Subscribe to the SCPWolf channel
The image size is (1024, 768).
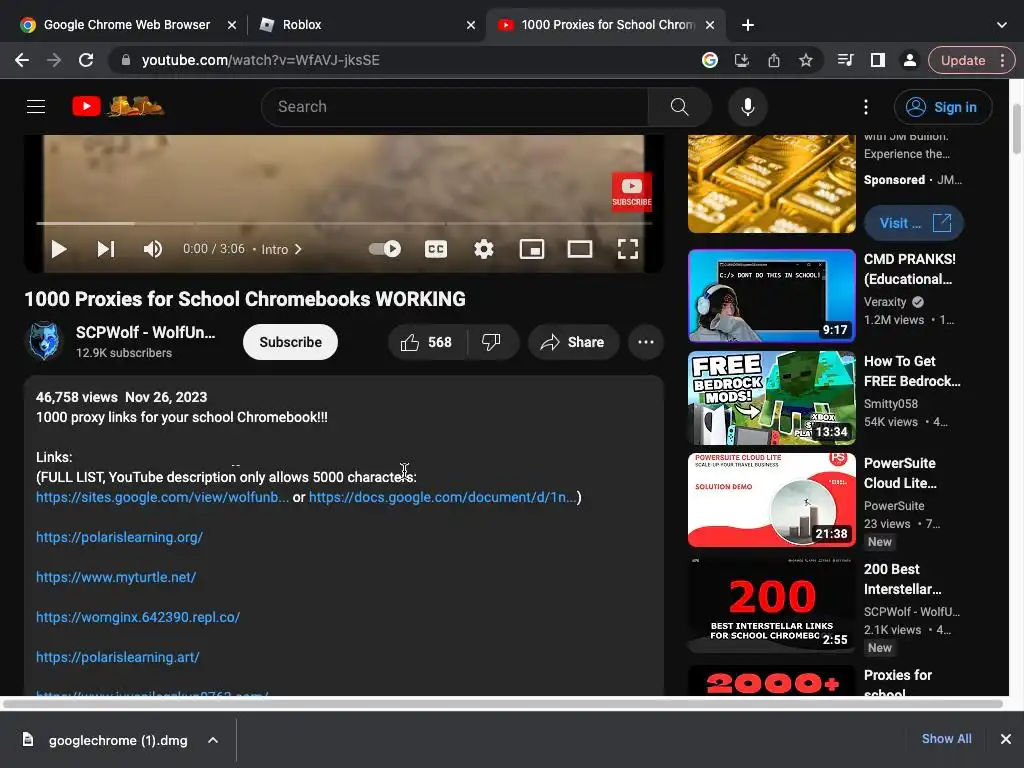pos(291,342)
